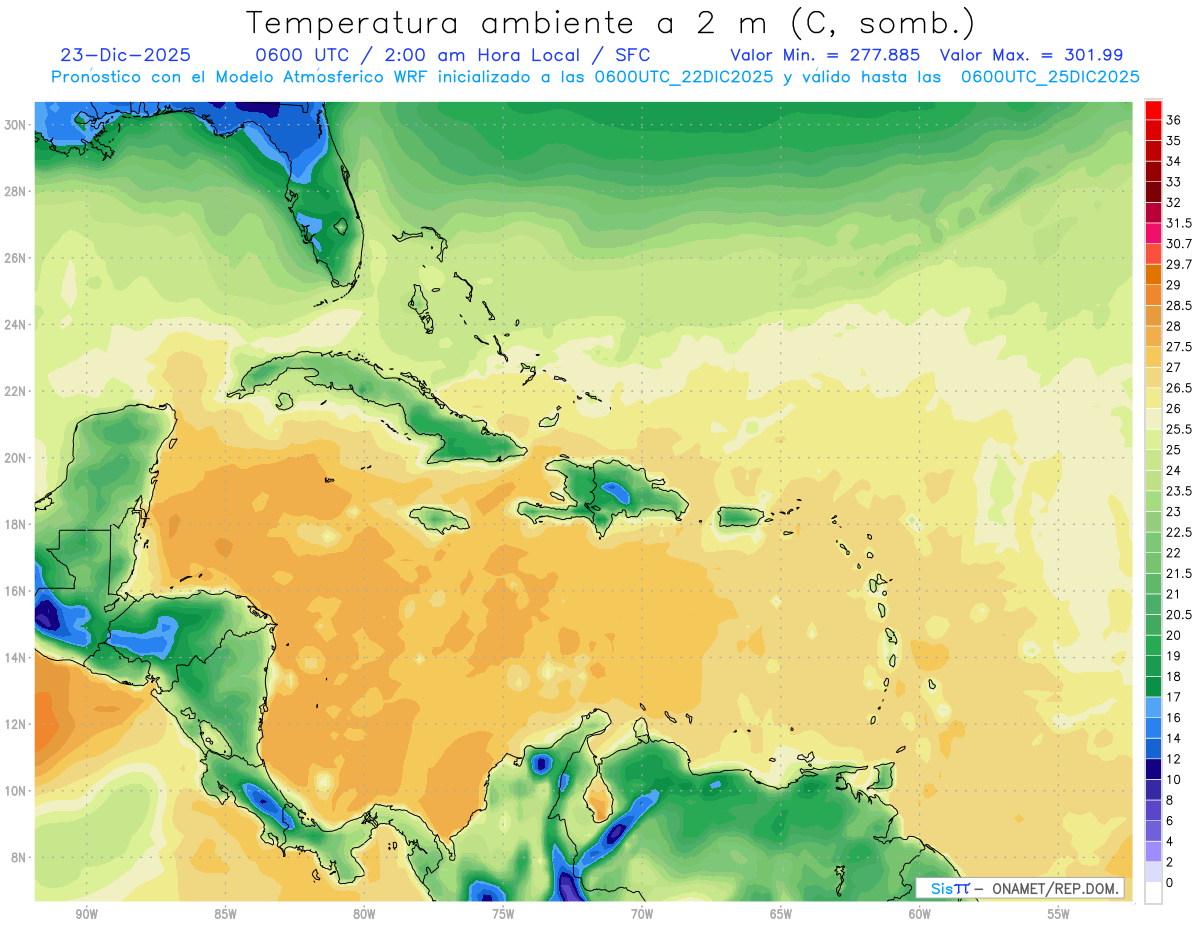Click the '60W' longitude label

pyautogui.click(x=920, y=914)
